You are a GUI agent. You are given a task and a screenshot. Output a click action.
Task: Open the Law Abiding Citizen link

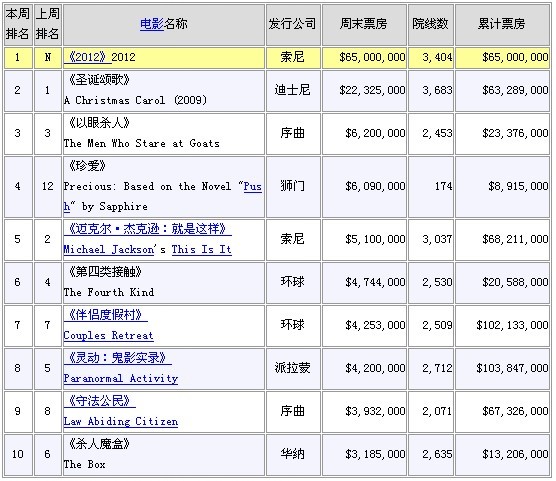point(121,422)
